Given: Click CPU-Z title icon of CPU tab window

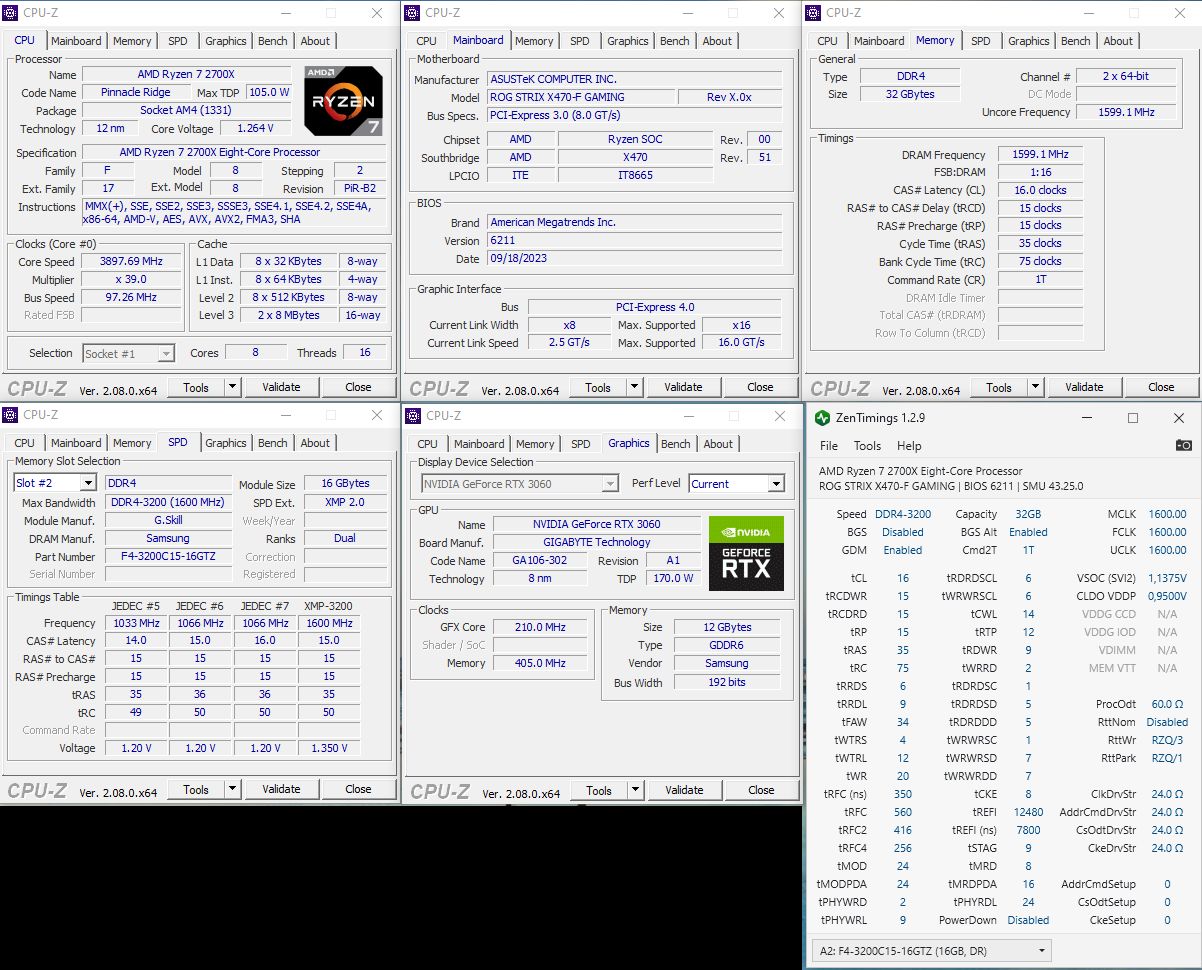Looking at the screenshot, I should 11,13.
